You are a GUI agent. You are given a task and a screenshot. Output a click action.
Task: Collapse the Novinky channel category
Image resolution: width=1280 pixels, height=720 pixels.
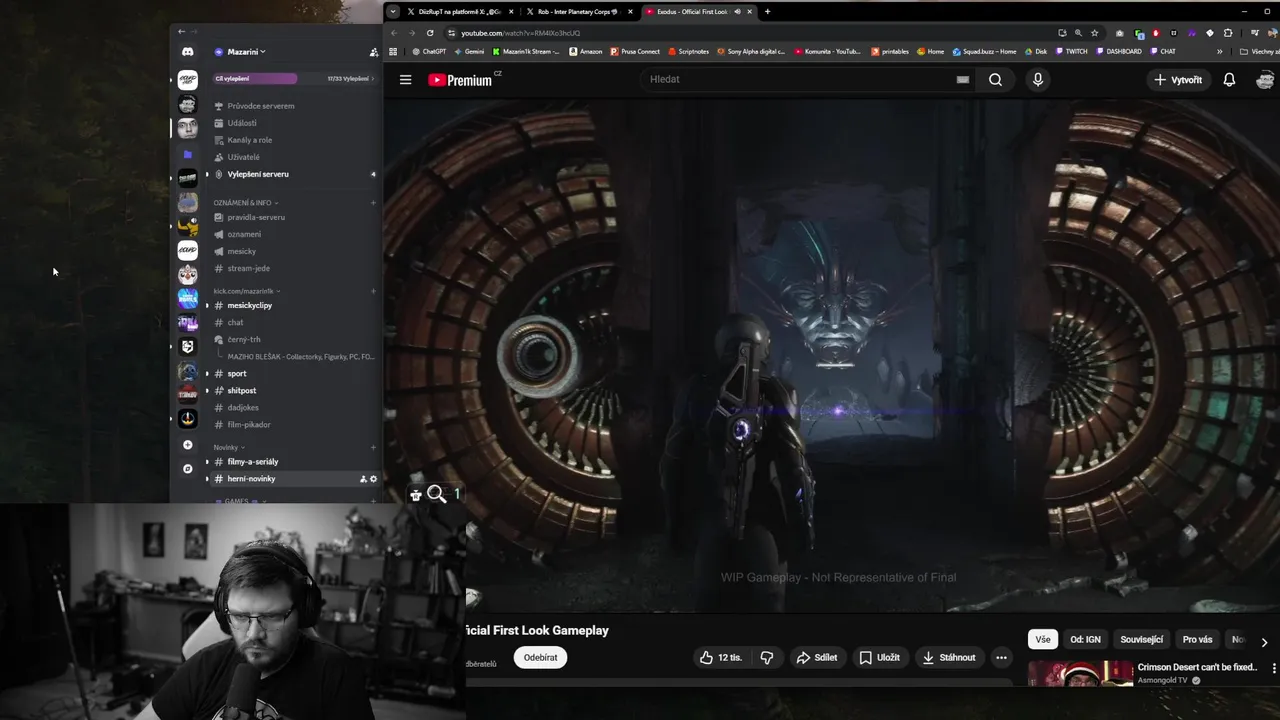229,447
